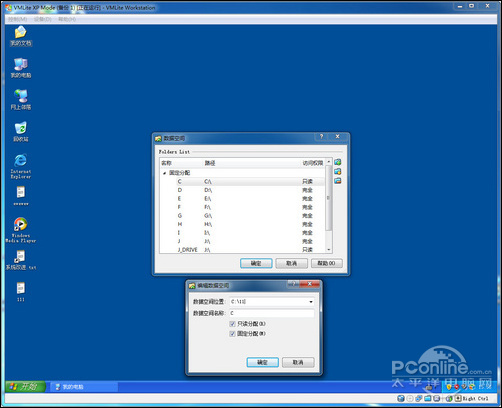Collapse the 固定分配 tree group

click(164, 173)
